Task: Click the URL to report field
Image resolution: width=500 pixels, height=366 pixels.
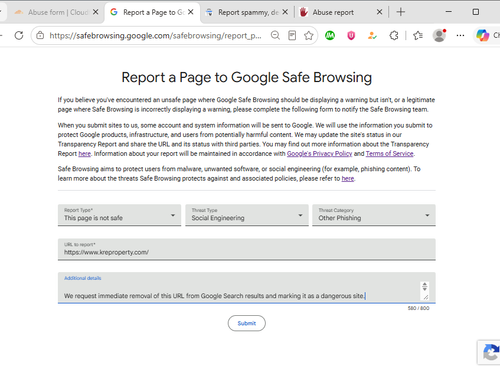Action: [x=247, y=249]
